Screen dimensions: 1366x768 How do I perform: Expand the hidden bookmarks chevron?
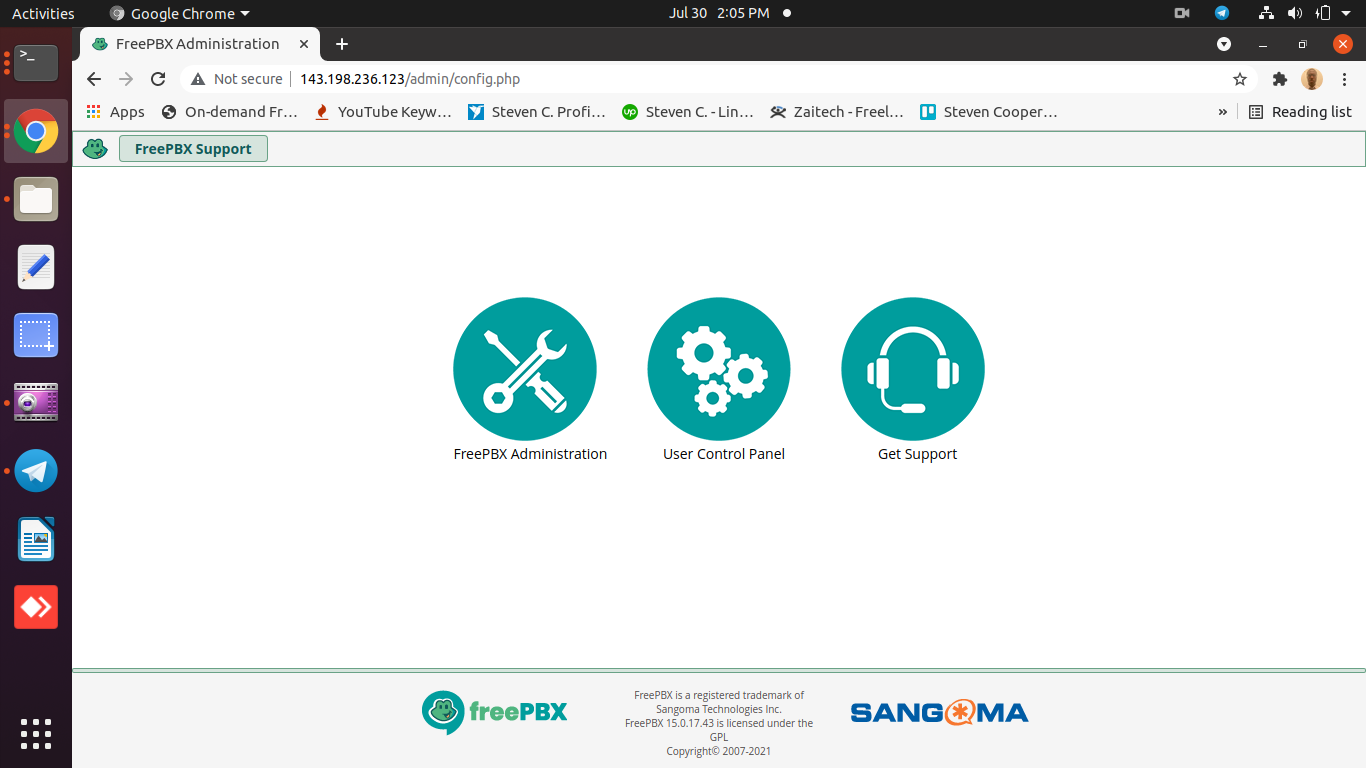(1222, 112)
